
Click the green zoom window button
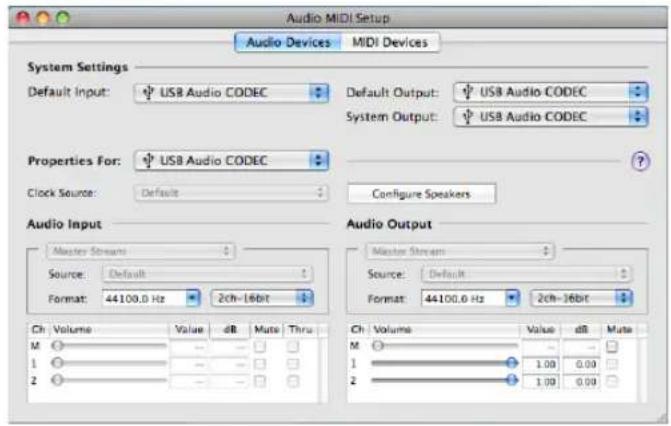click(63, 18)
